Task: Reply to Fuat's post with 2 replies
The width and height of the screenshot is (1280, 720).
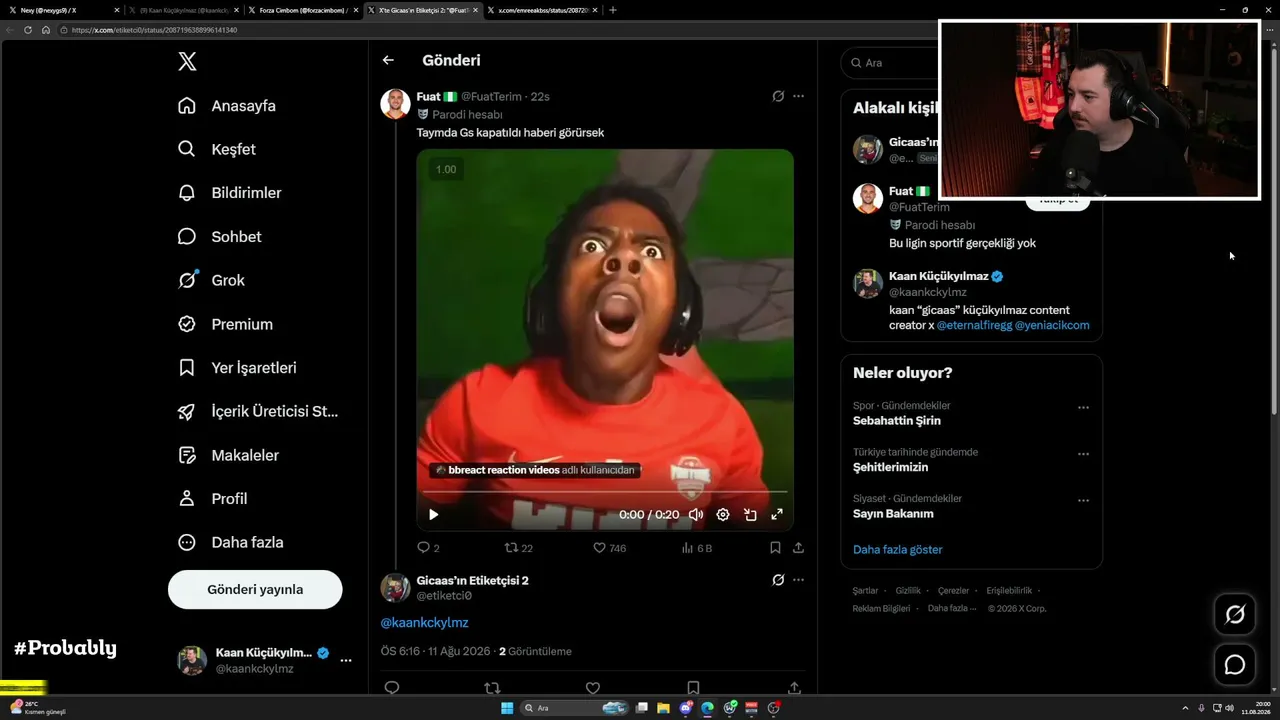Action: coord(428,548)
